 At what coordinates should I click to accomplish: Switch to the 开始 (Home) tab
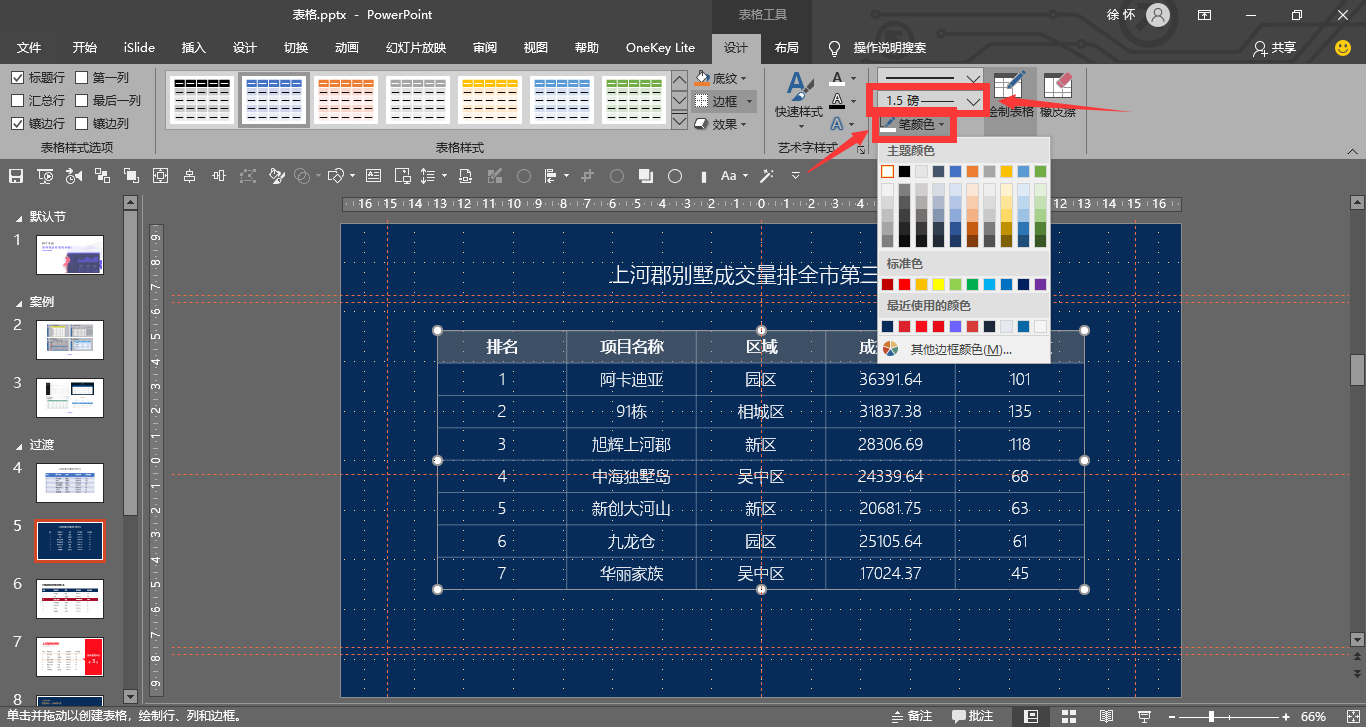pos(85,48)
